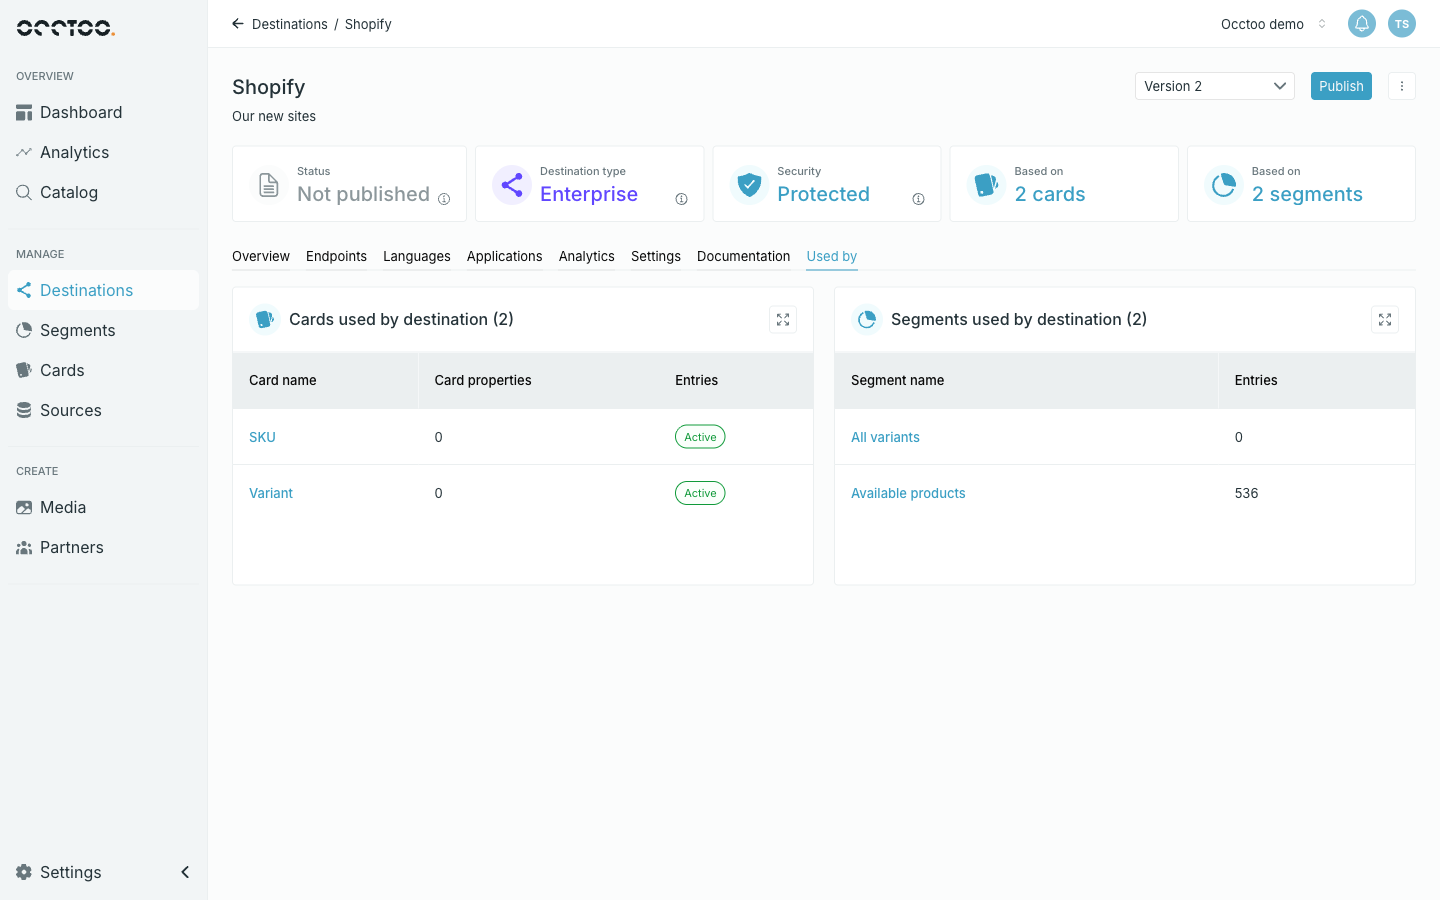This screenshot has height=900, width=1440.
Task: Click the 2 segments summary tile
Action: pos(1301,184)
